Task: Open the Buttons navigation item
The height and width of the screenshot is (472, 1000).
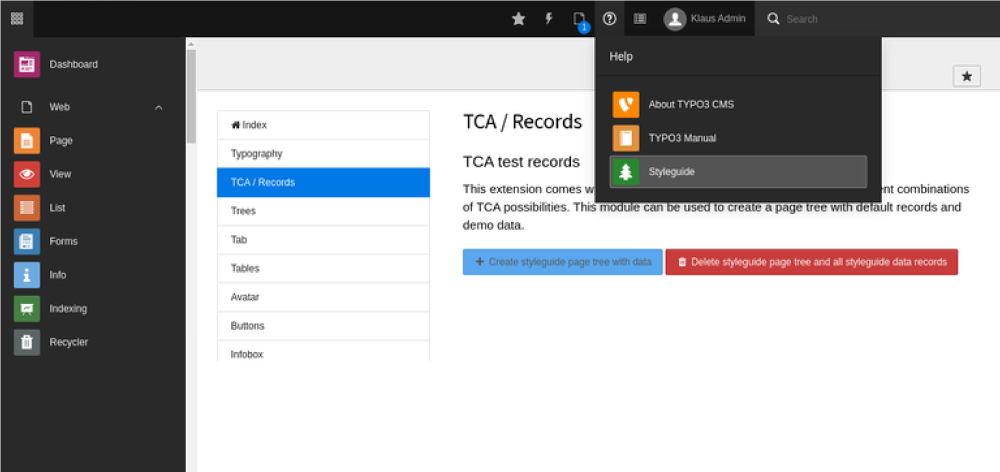Action: pyautogui.click(x=323, y=326)
